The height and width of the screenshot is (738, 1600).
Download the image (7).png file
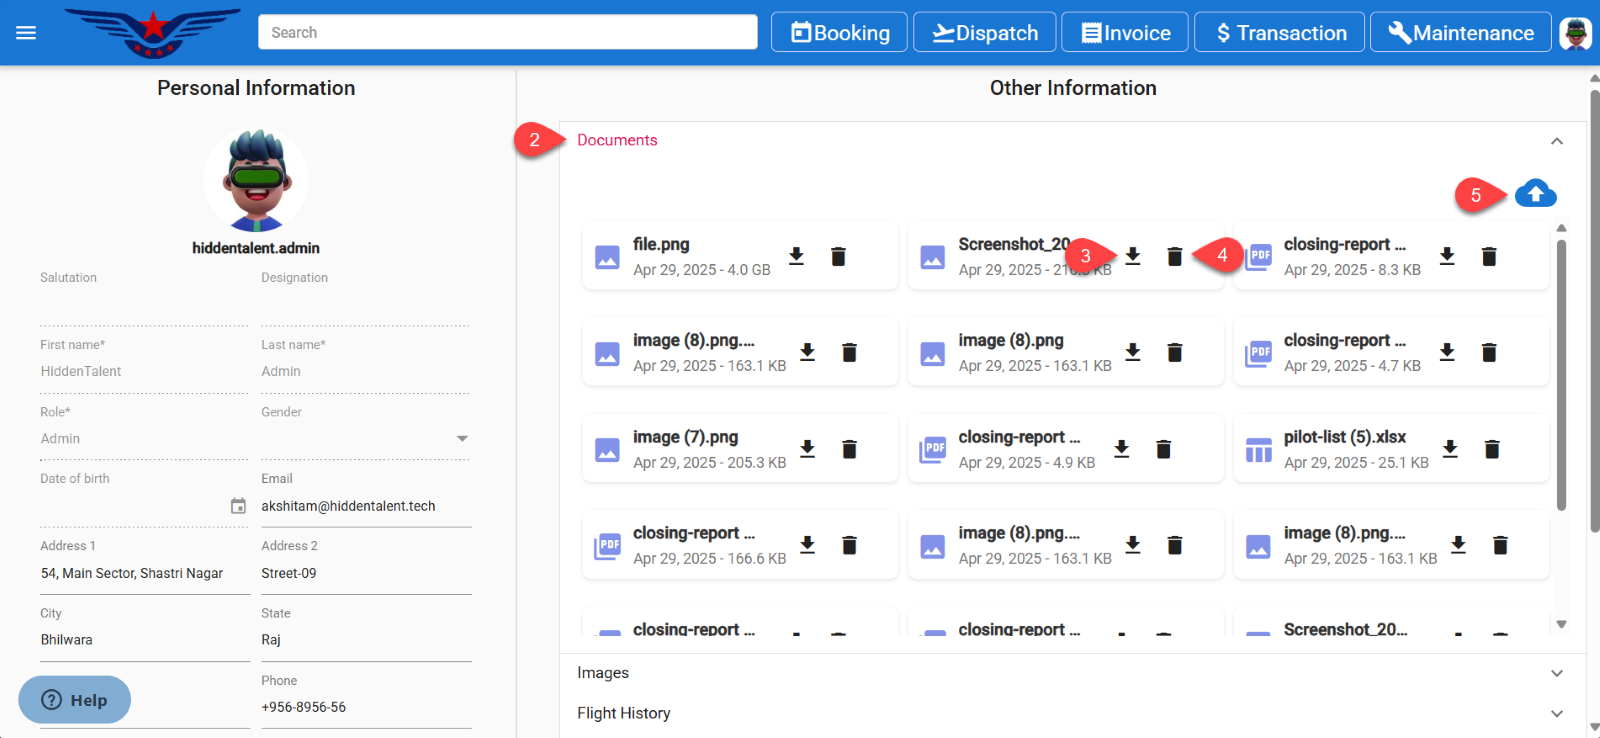(807, 449)
